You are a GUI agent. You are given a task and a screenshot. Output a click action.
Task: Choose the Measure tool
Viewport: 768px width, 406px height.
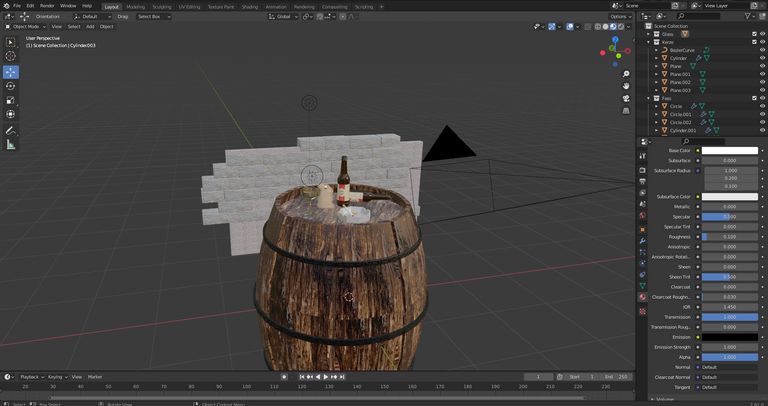click(x=11, y=145)
